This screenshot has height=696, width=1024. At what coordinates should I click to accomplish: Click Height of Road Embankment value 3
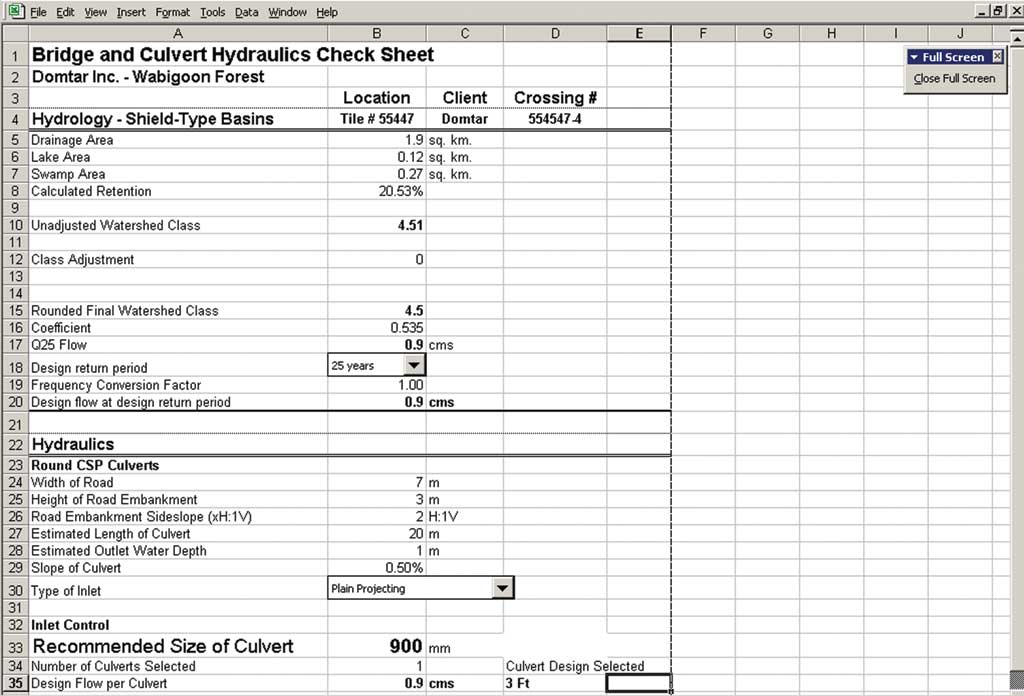[377, 499]
